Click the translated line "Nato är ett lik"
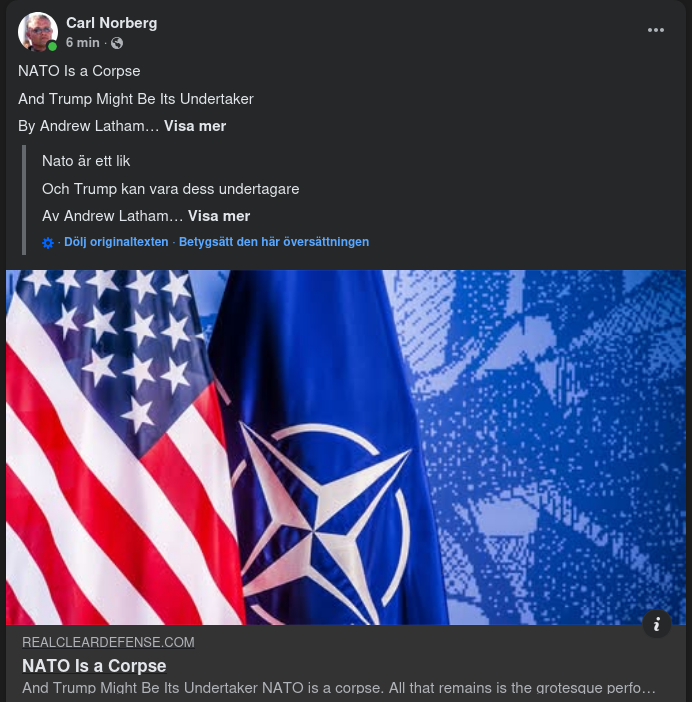The width and height of the screenshot is (692, 702). [86, 161]
